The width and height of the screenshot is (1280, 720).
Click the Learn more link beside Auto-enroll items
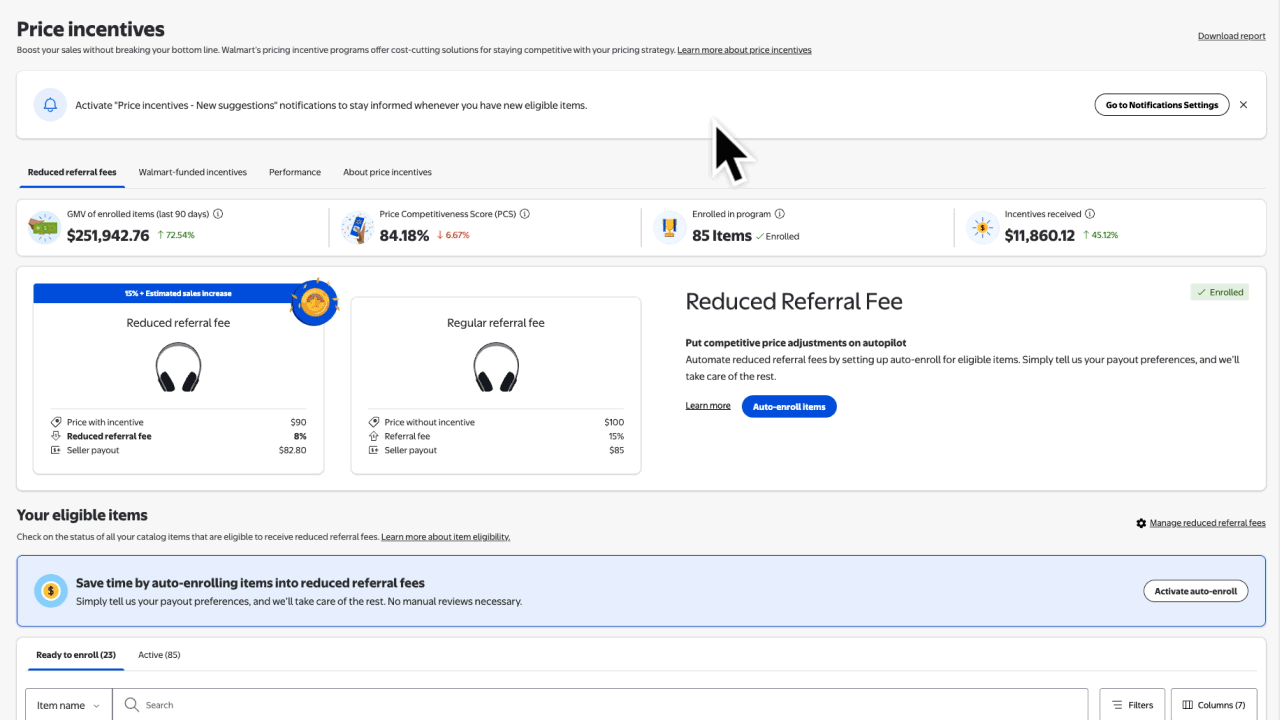pyautogui.click(x=708, y=406)
